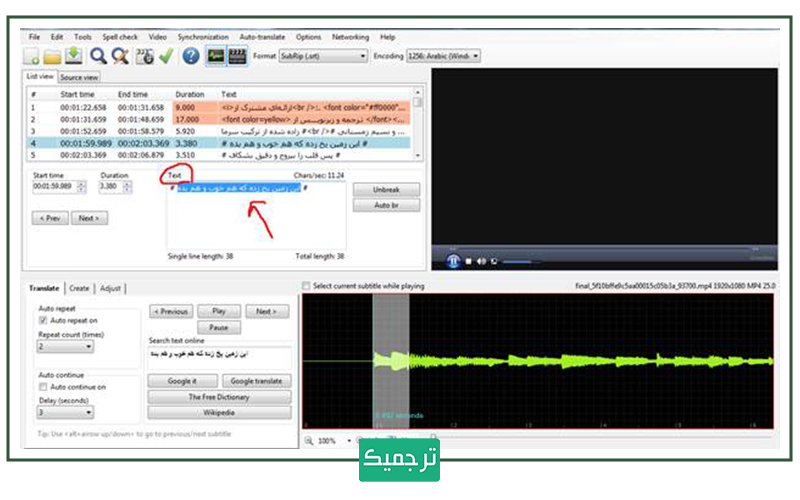This screenshot has height=500, width=800.
Task: Open the Spell check menu
Action: click(120, 37)
